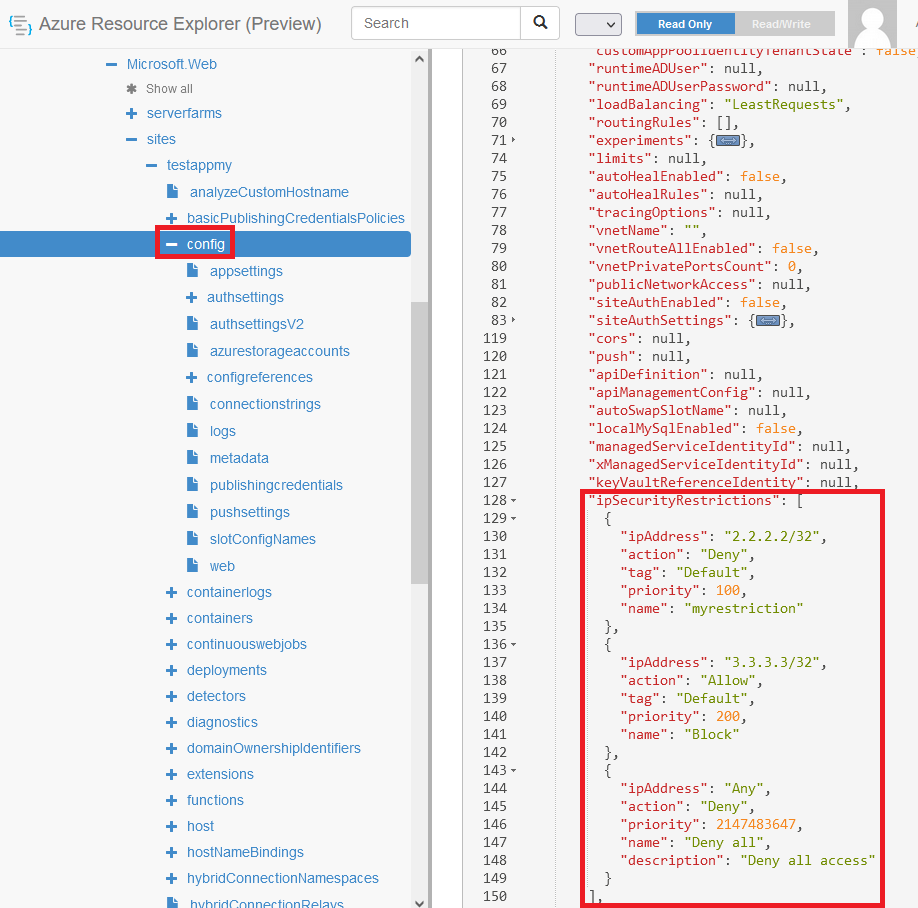
Task: Click the Show all link
Action: click(x=169, y=89)
